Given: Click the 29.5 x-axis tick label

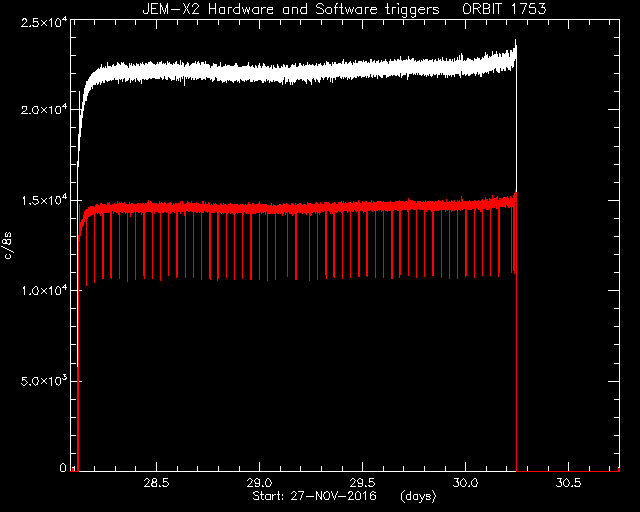Looking at the screenshot, I should (x=362, y=483).
